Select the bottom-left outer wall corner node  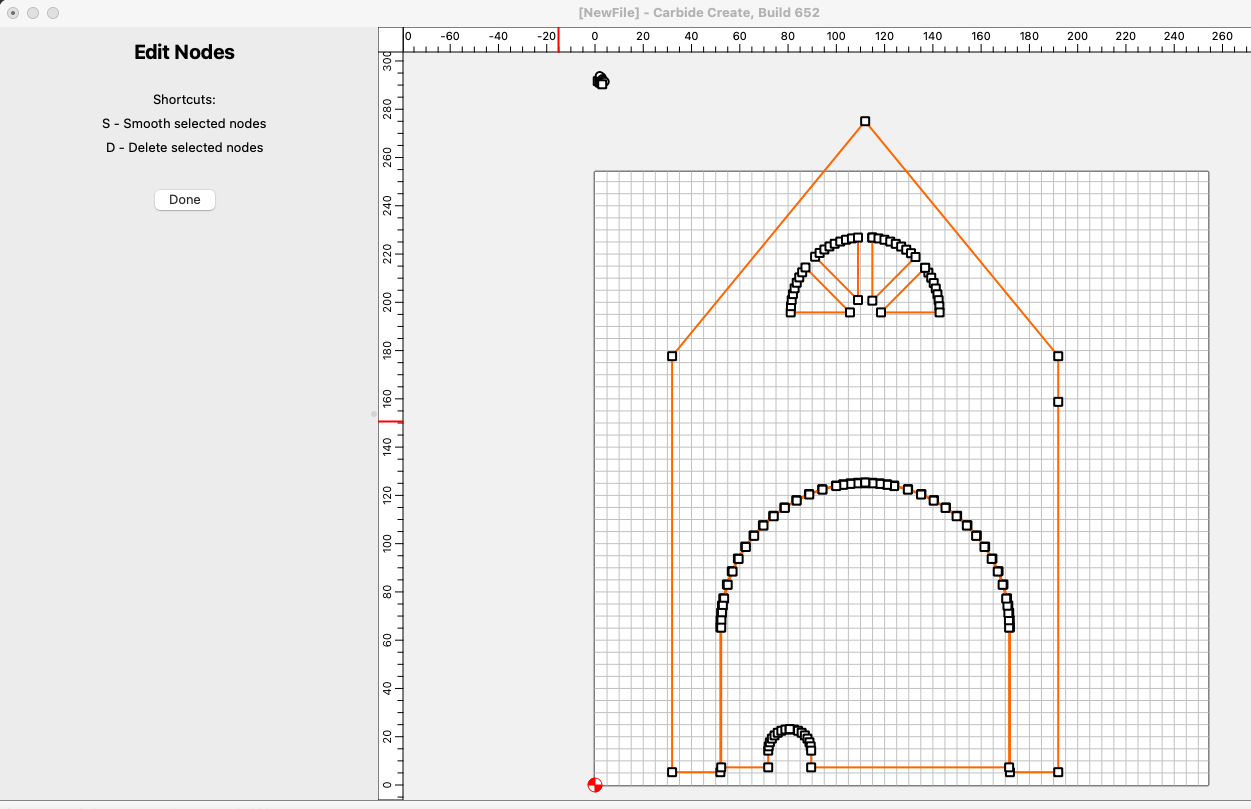(672, 772)
